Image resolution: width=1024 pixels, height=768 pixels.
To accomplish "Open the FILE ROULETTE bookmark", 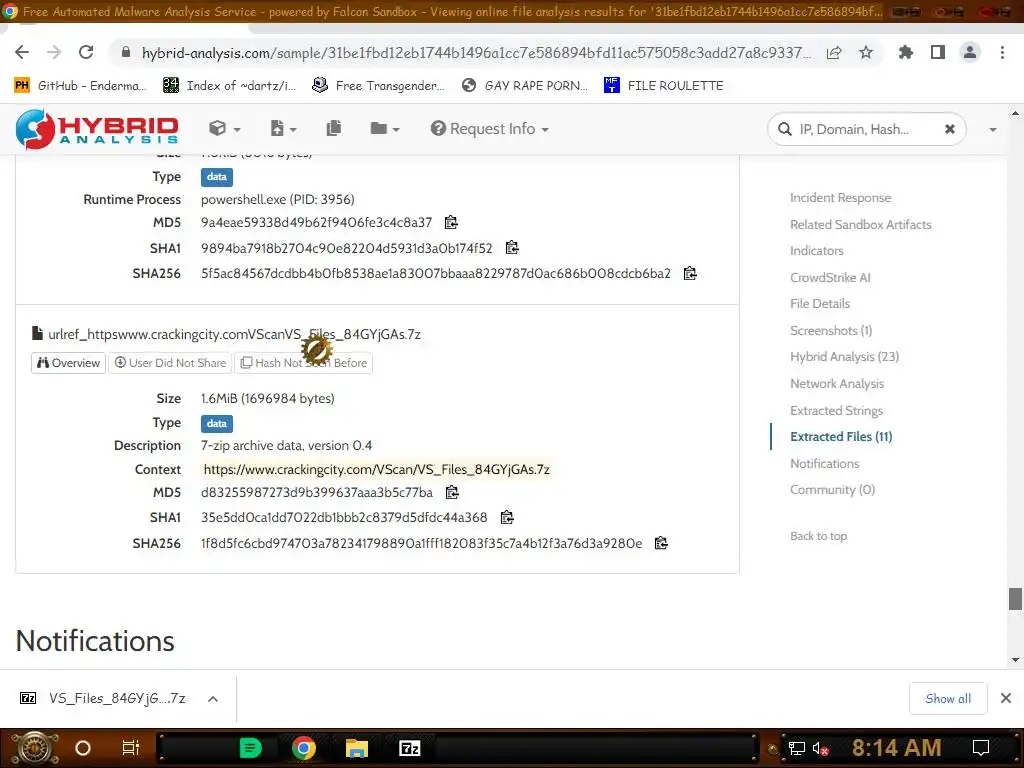I will (x=664, y=86).
